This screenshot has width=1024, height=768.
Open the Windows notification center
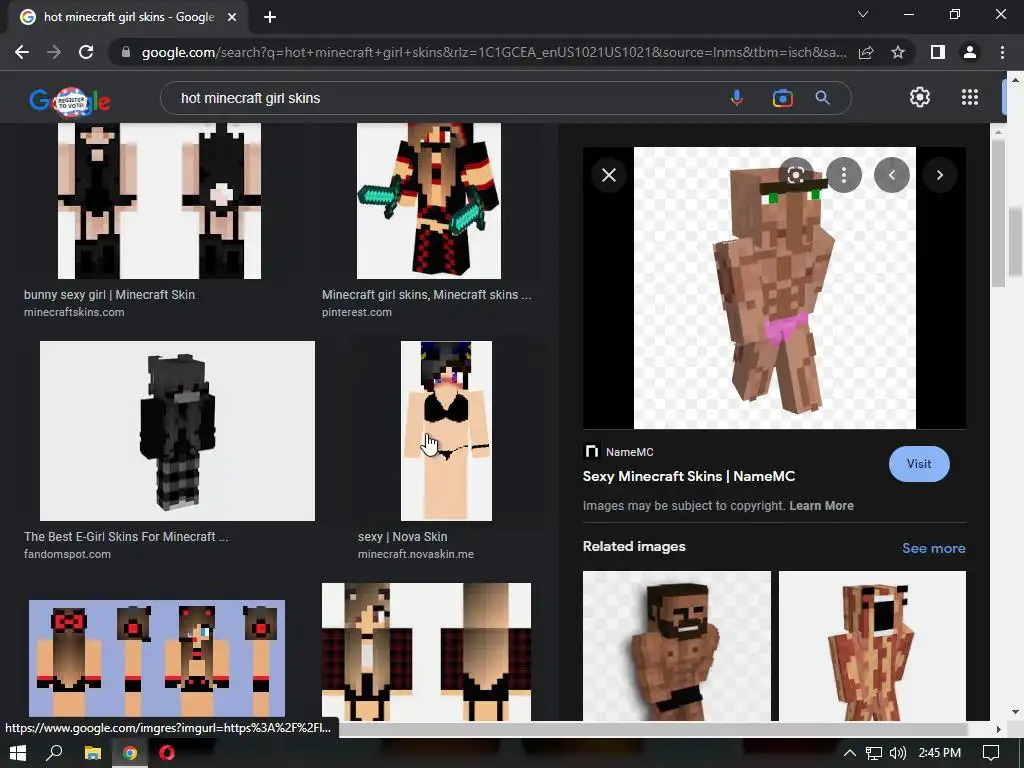991,753
